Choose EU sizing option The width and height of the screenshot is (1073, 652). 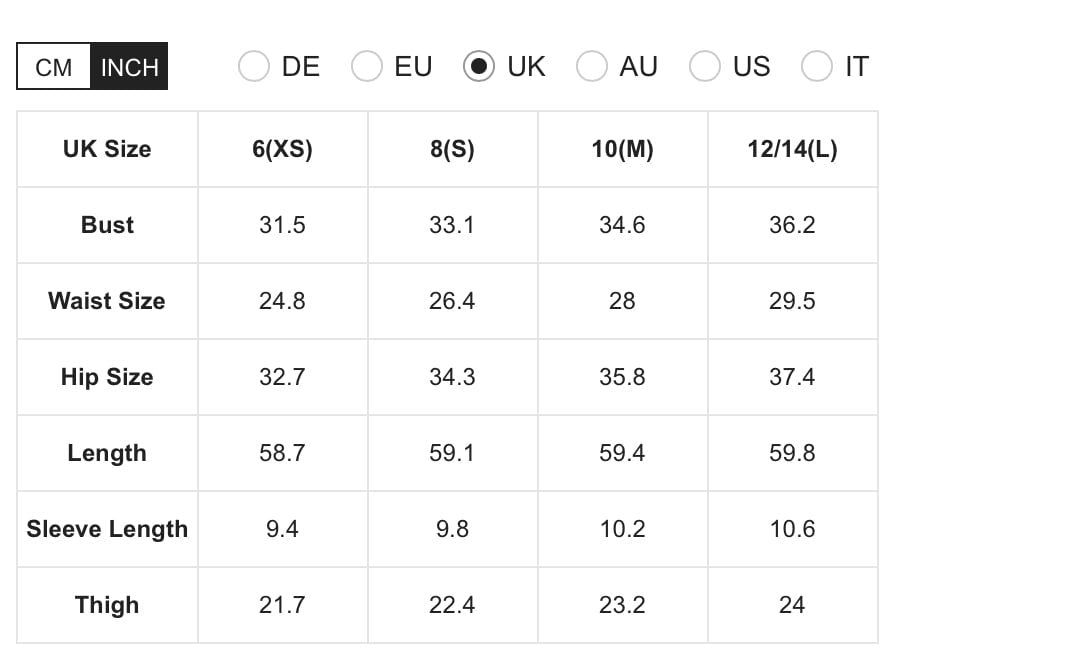(367, 67)
